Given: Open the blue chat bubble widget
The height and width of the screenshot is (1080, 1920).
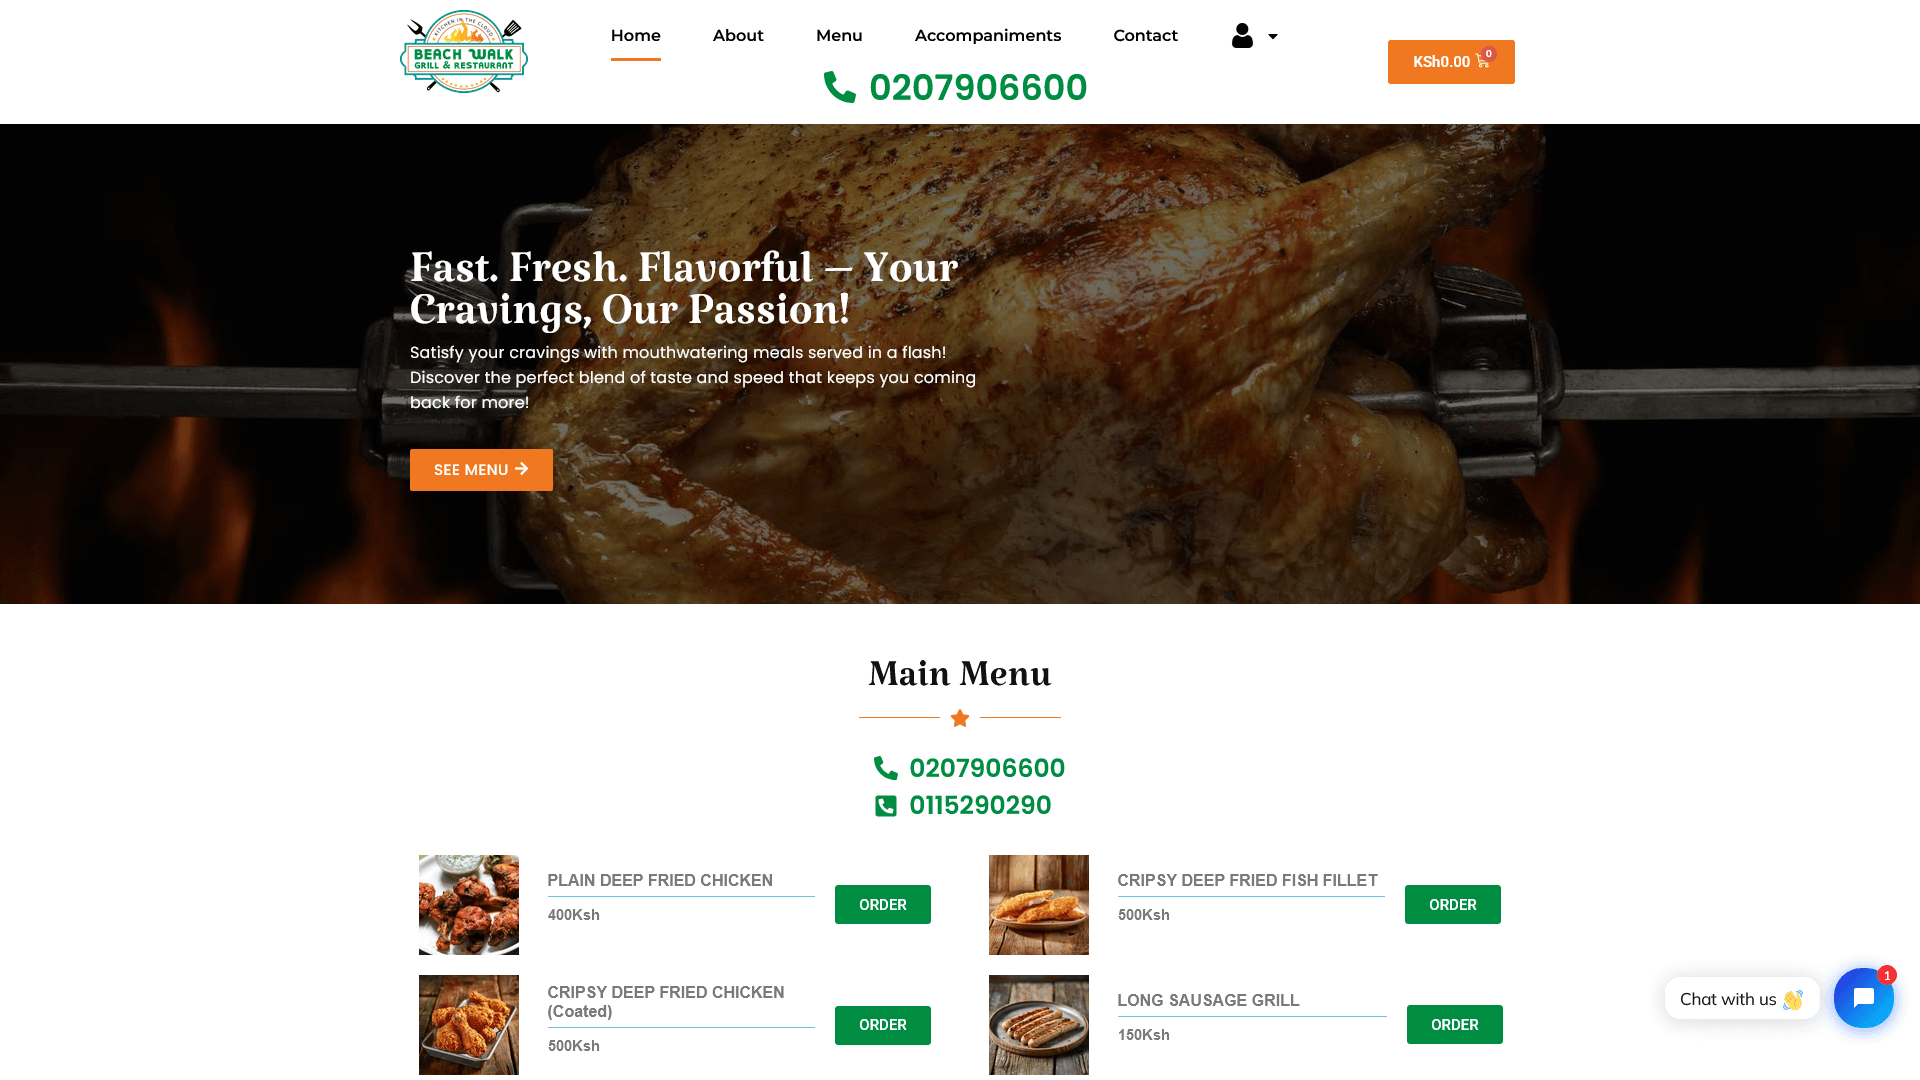Looking at the screenshot, I should (1863, 997).
